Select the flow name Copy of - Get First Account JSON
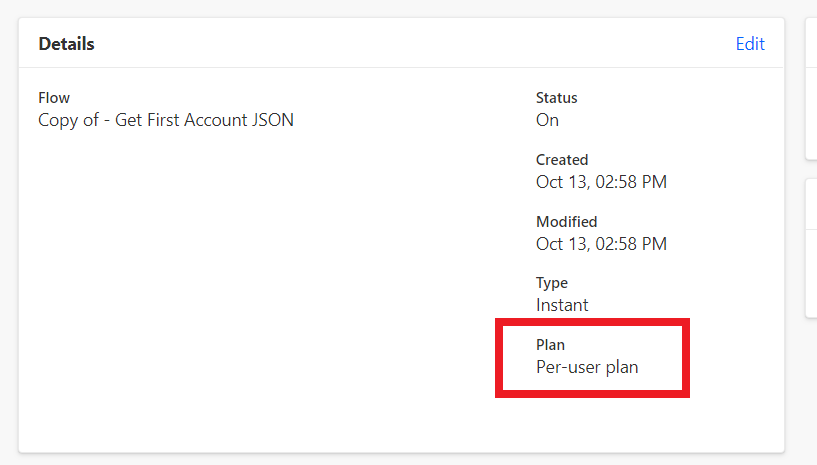 166,120
